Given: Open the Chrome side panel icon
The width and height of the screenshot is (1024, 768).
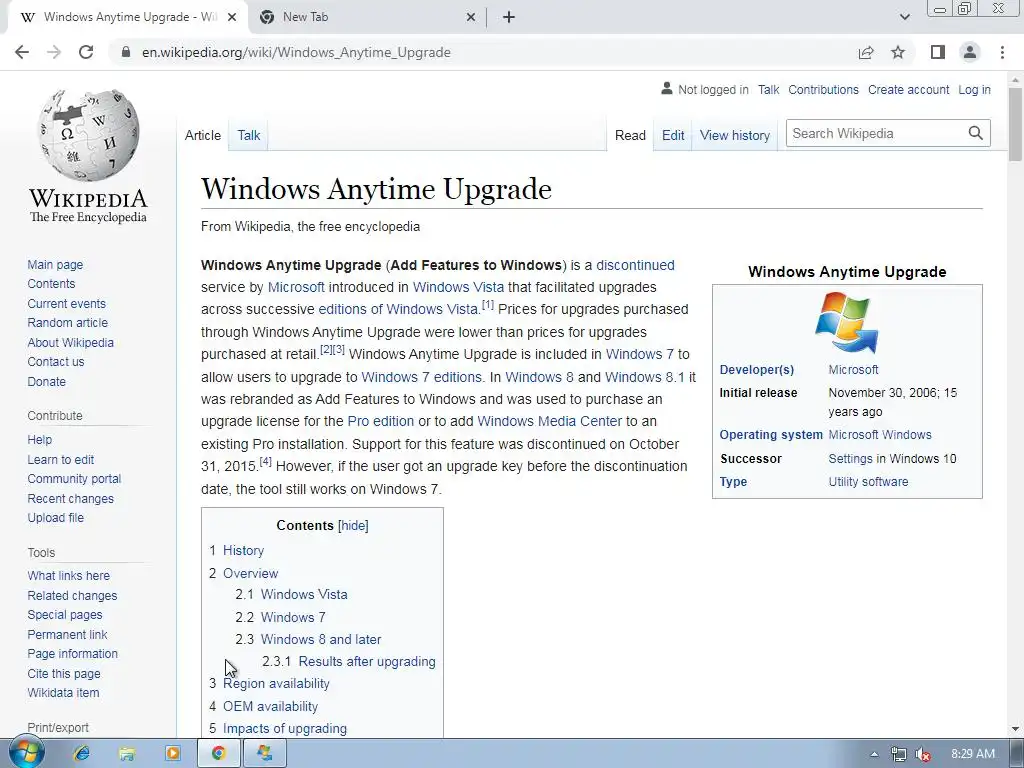Looking at the screenshot, I should tap(938, 52).
